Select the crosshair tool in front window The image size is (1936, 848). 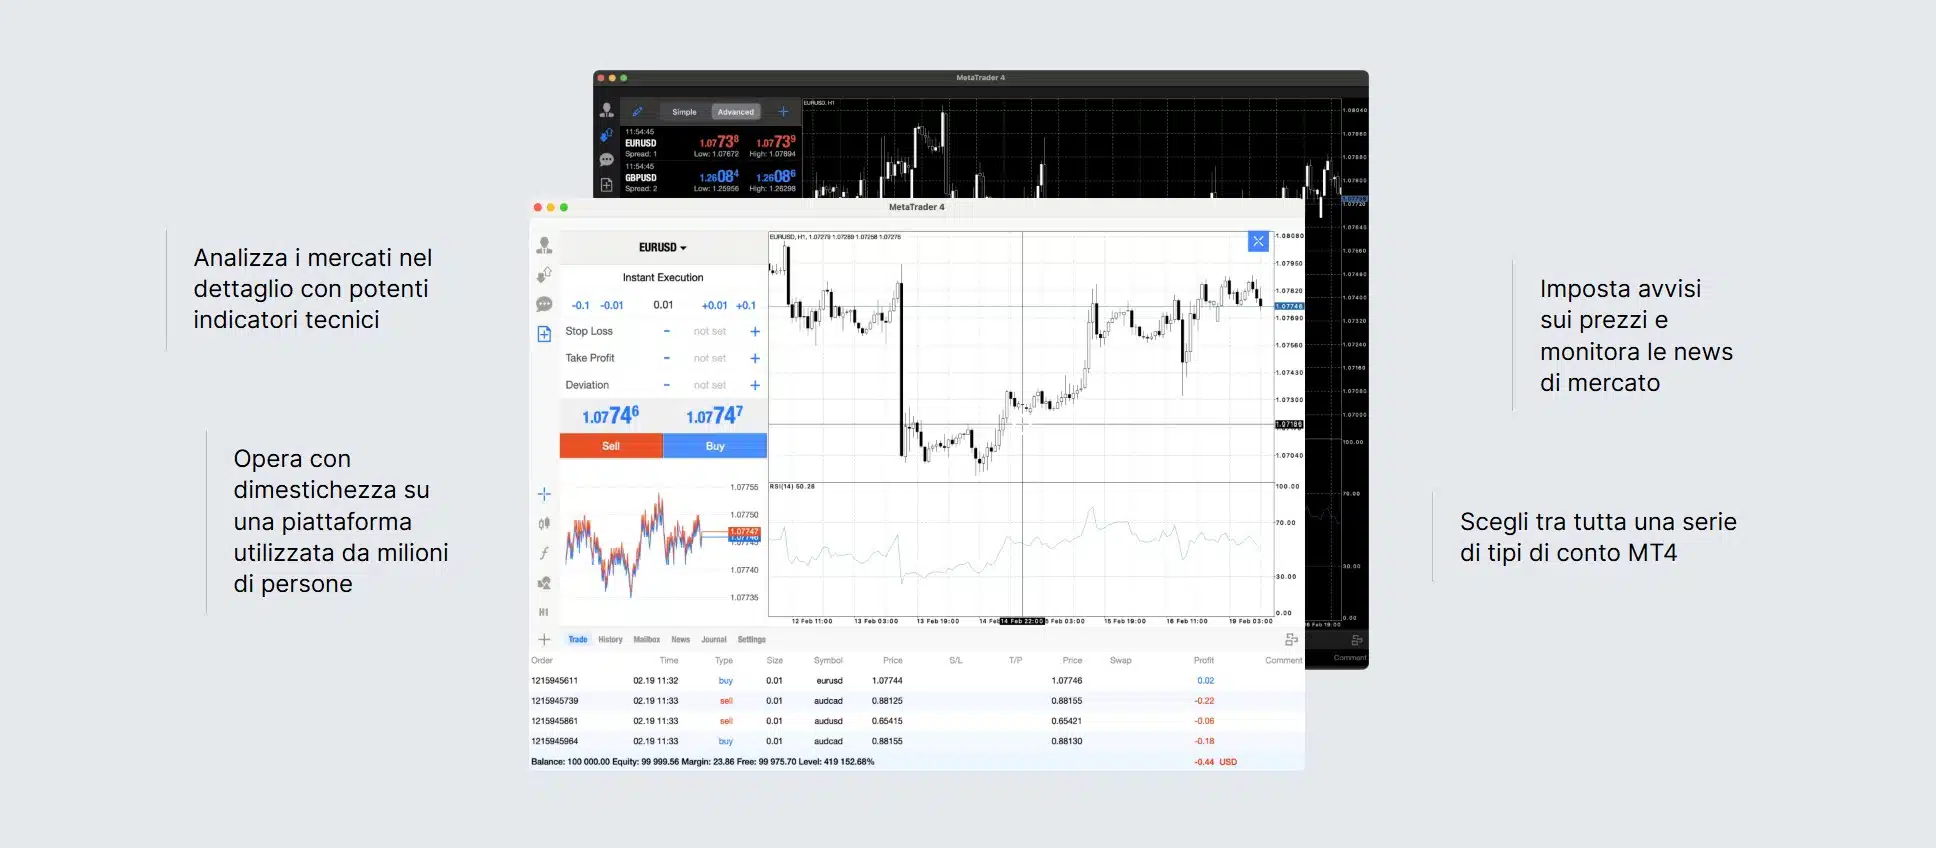coord(544,494)
